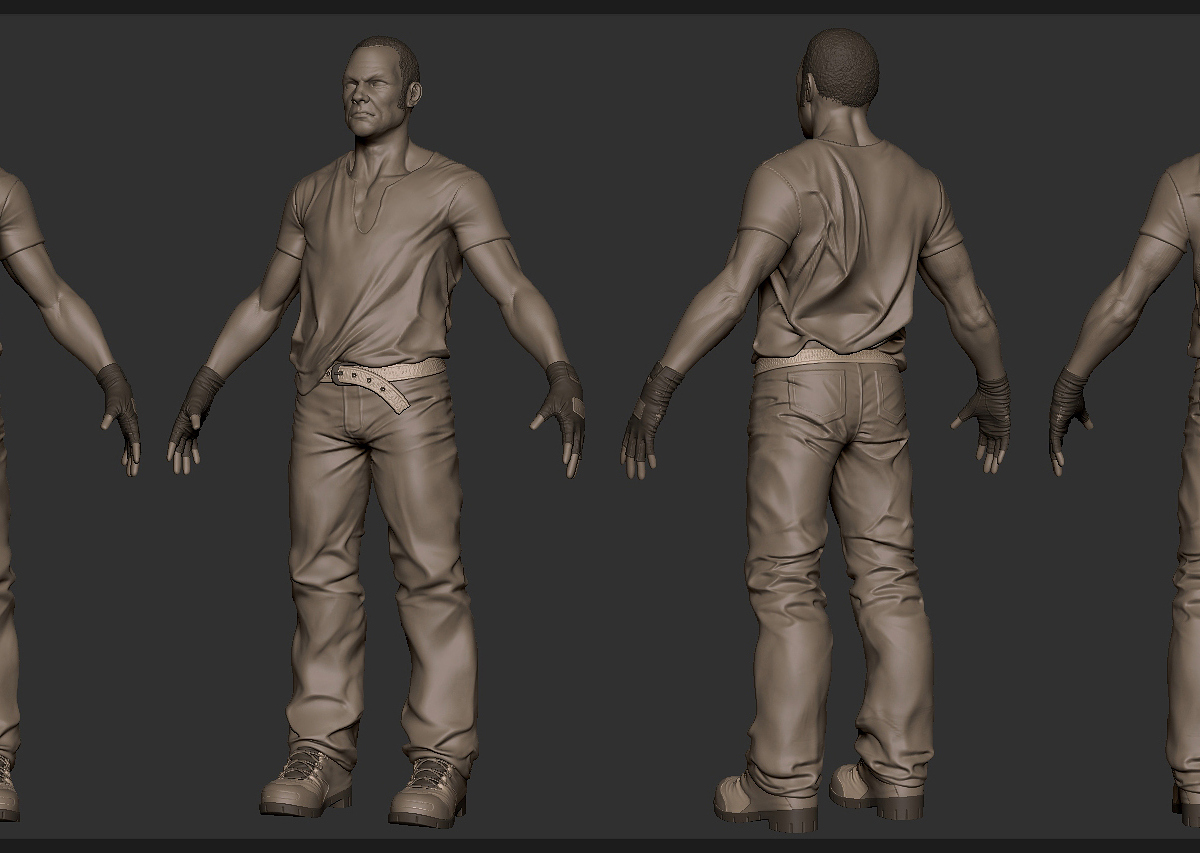Select the front-facing character's head
1200x853 pixels.
coord(380,88)
